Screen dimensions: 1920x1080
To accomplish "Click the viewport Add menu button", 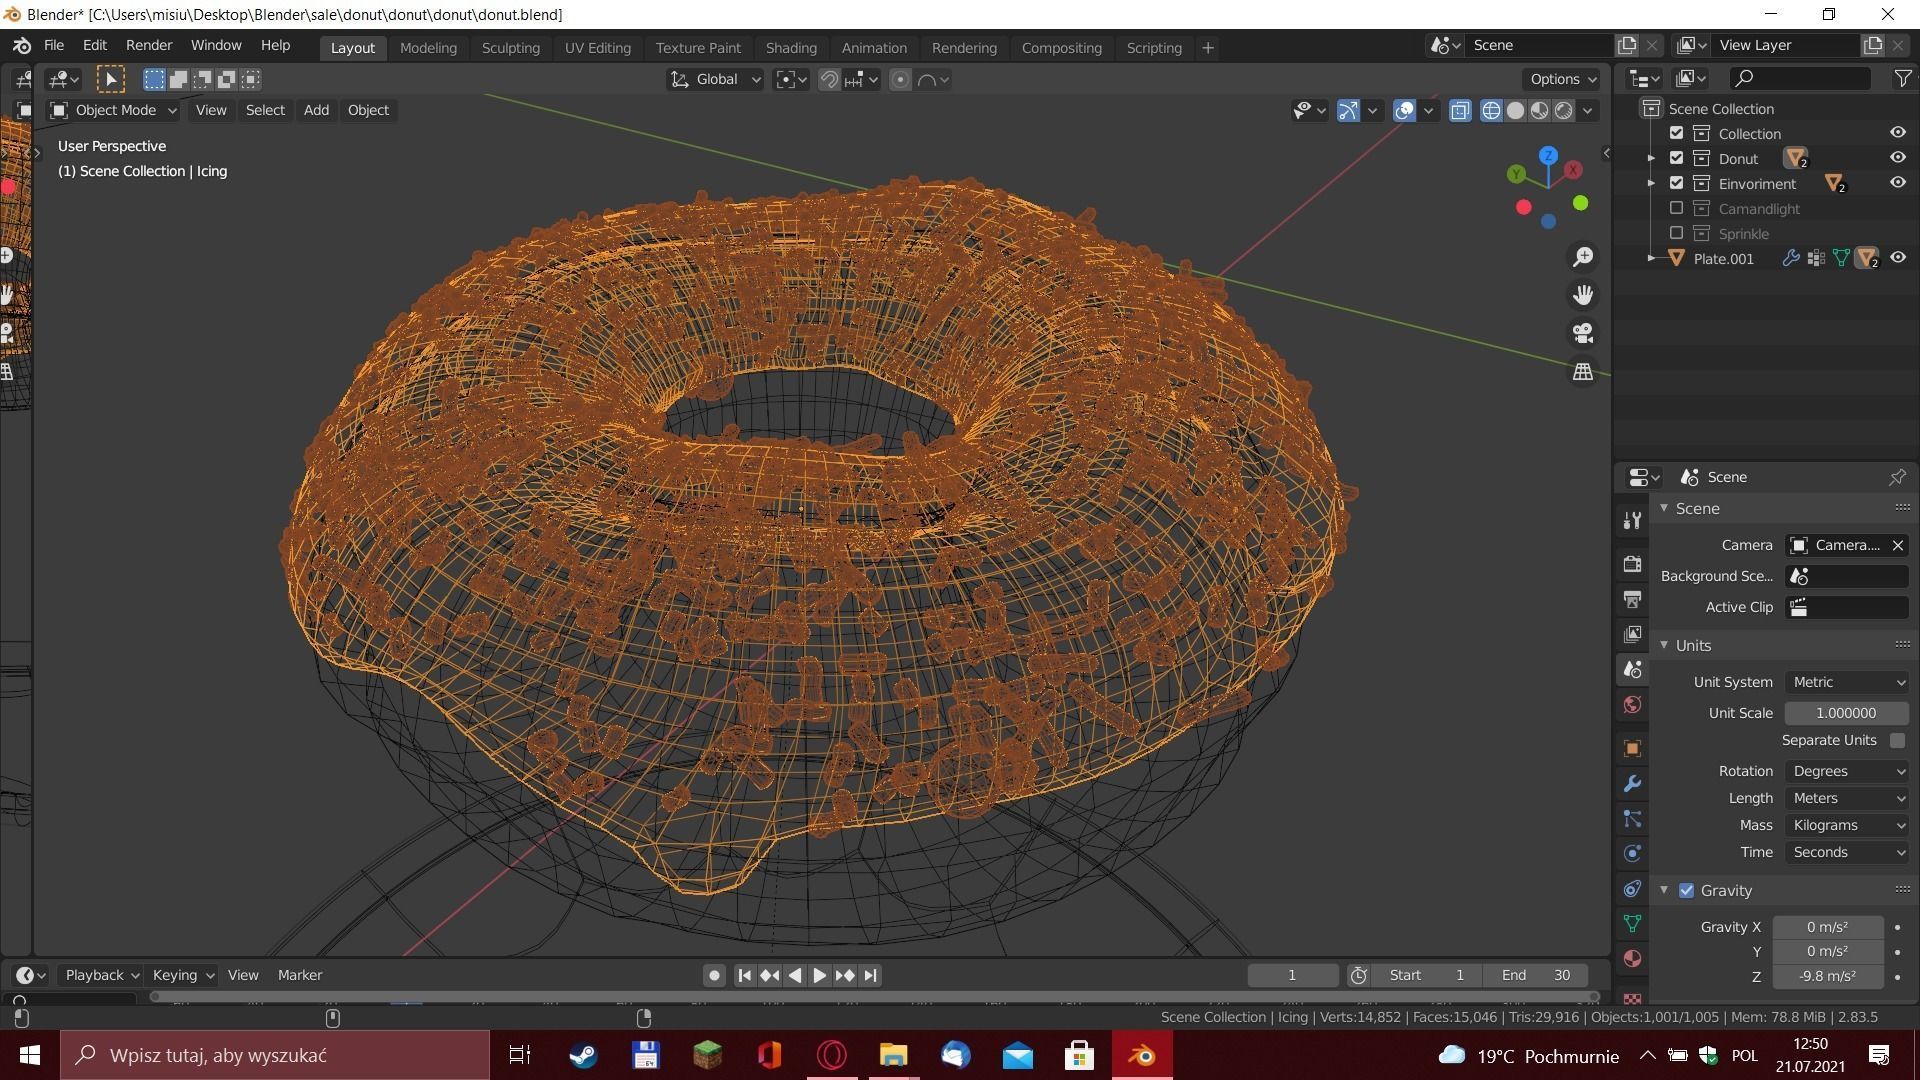I will pyautogui.click(x=316, y=110).
